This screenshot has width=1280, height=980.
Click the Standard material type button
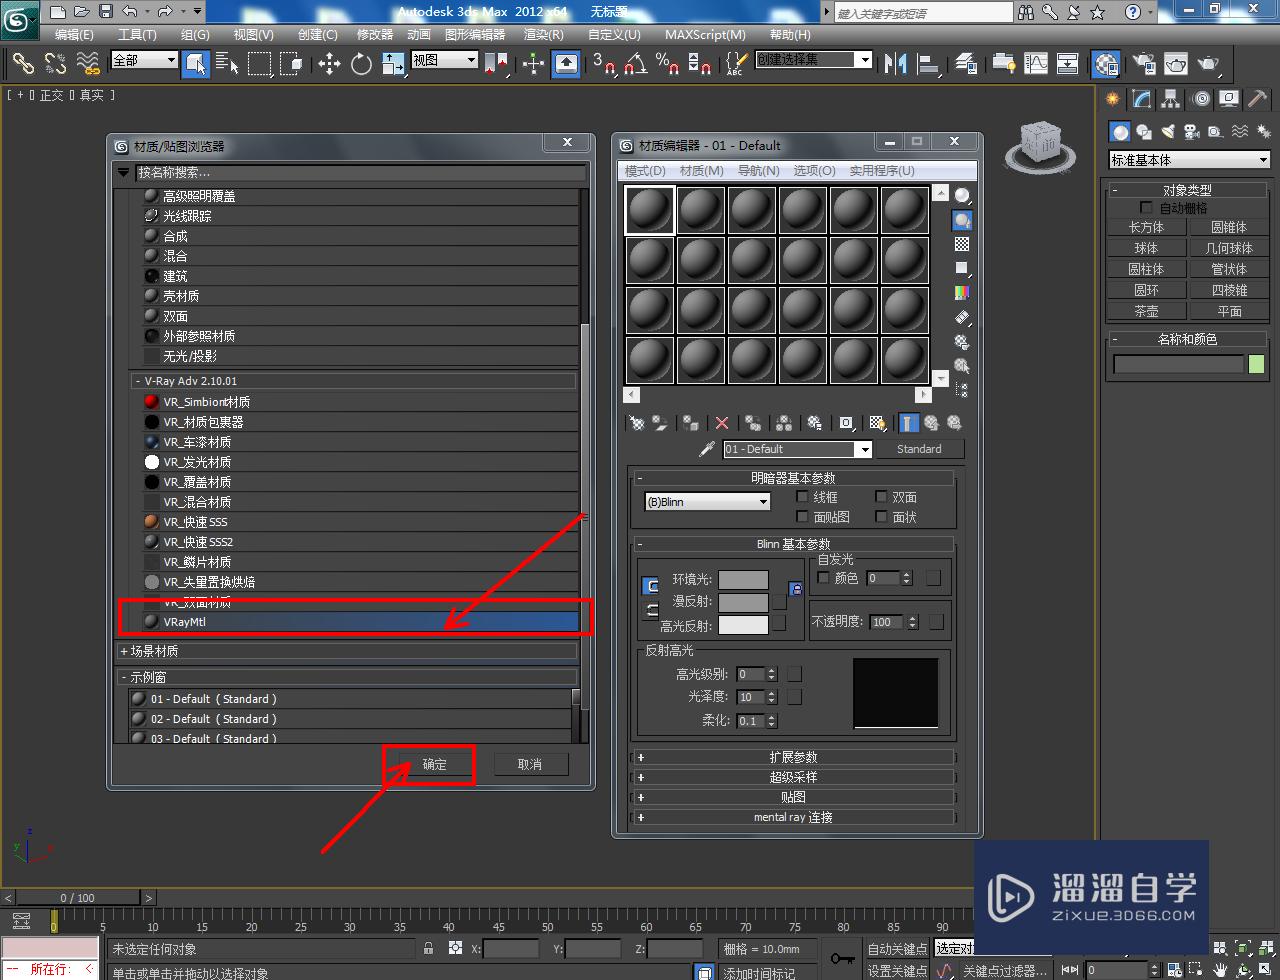[x=919, y=449]
